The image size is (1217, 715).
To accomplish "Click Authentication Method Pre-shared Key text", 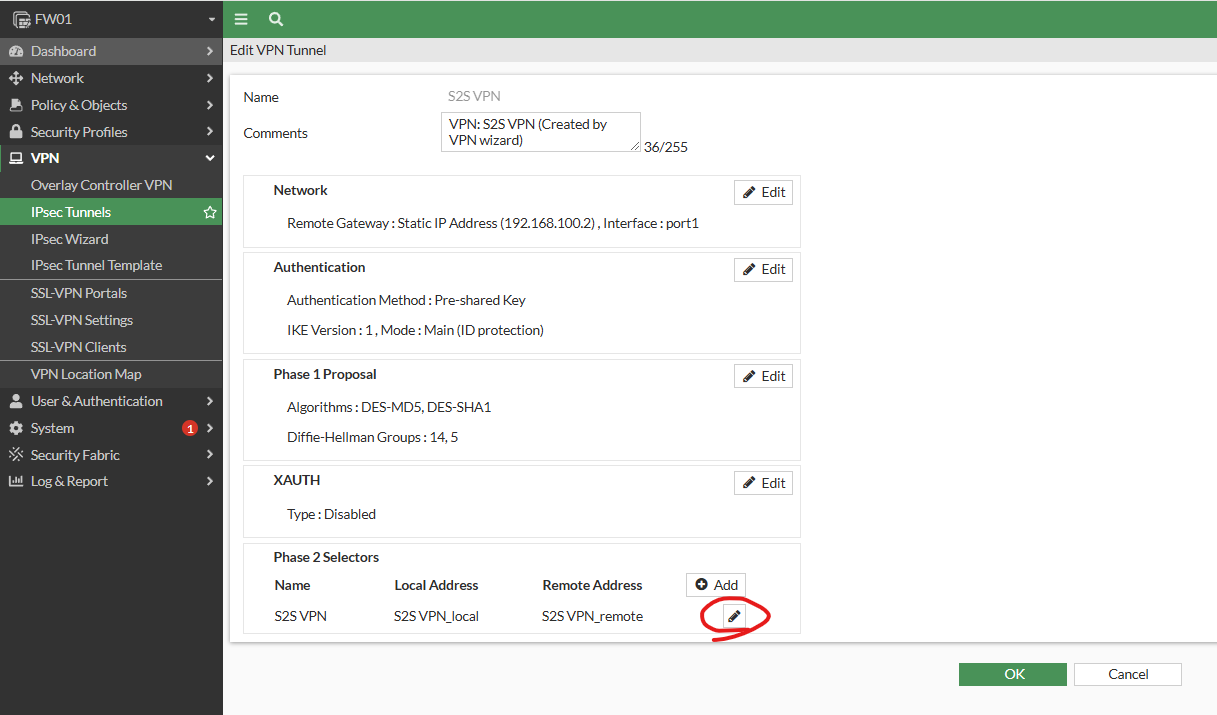I will click(x=406, y=300).
